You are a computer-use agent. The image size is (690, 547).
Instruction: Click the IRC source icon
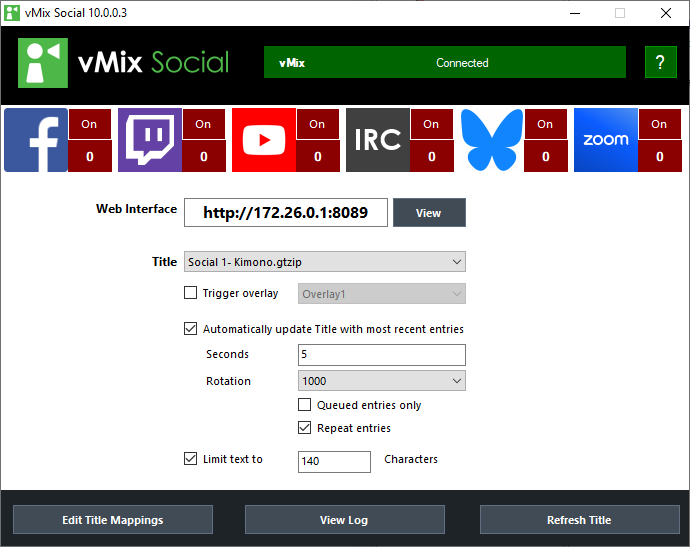(x=378, y=140)
